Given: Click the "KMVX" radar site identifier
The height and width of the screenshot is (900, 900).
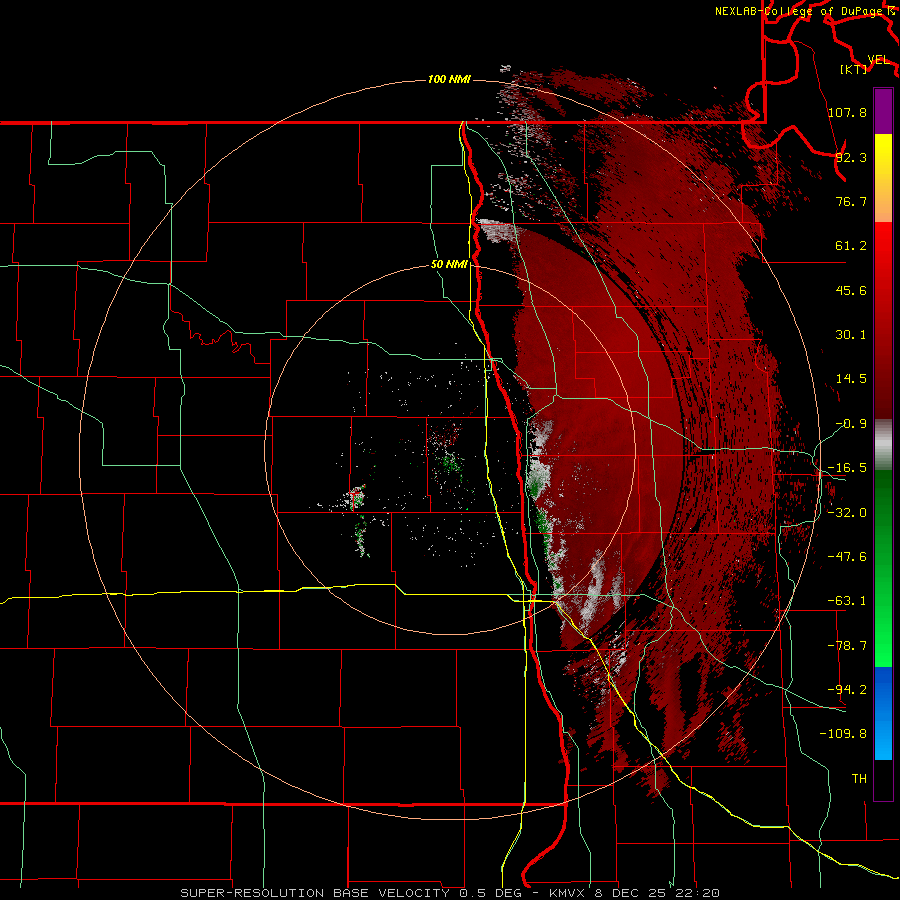Looking at the screenshot, I should pyautogui.click(x=568, y=893).
